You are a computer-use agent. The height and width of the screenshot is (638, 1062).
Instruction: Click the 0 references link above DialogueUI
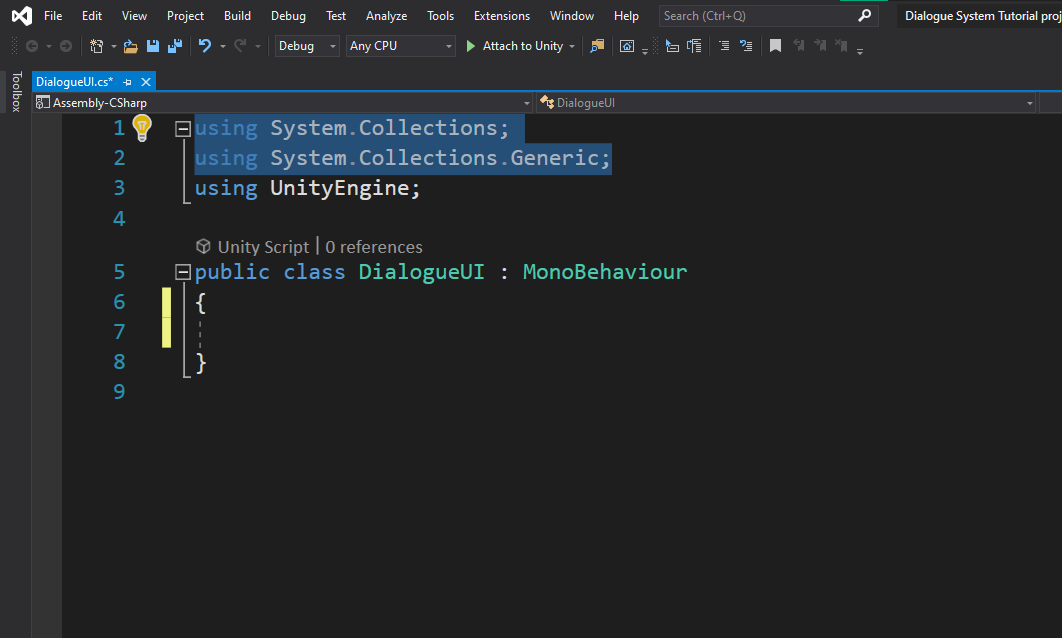374,246
